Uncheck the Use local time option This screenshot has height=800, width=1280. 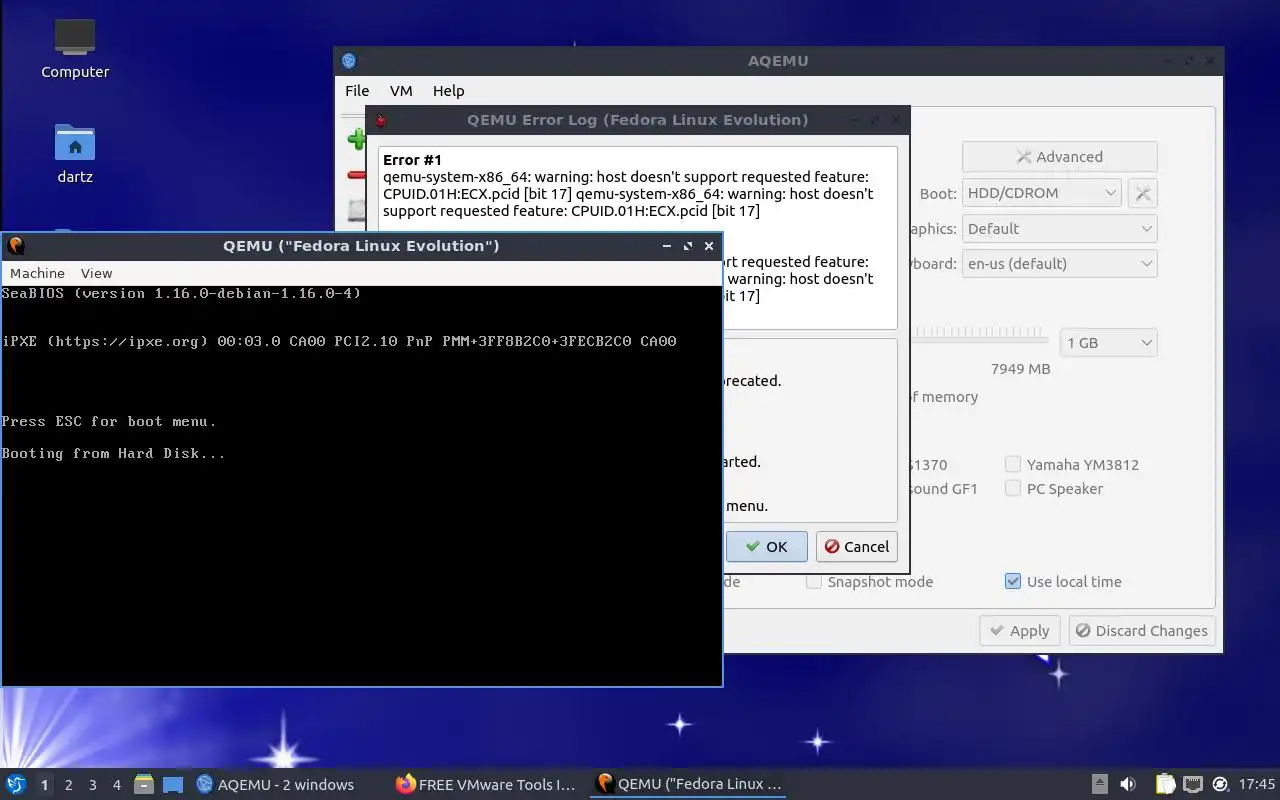click(1013, 581)
